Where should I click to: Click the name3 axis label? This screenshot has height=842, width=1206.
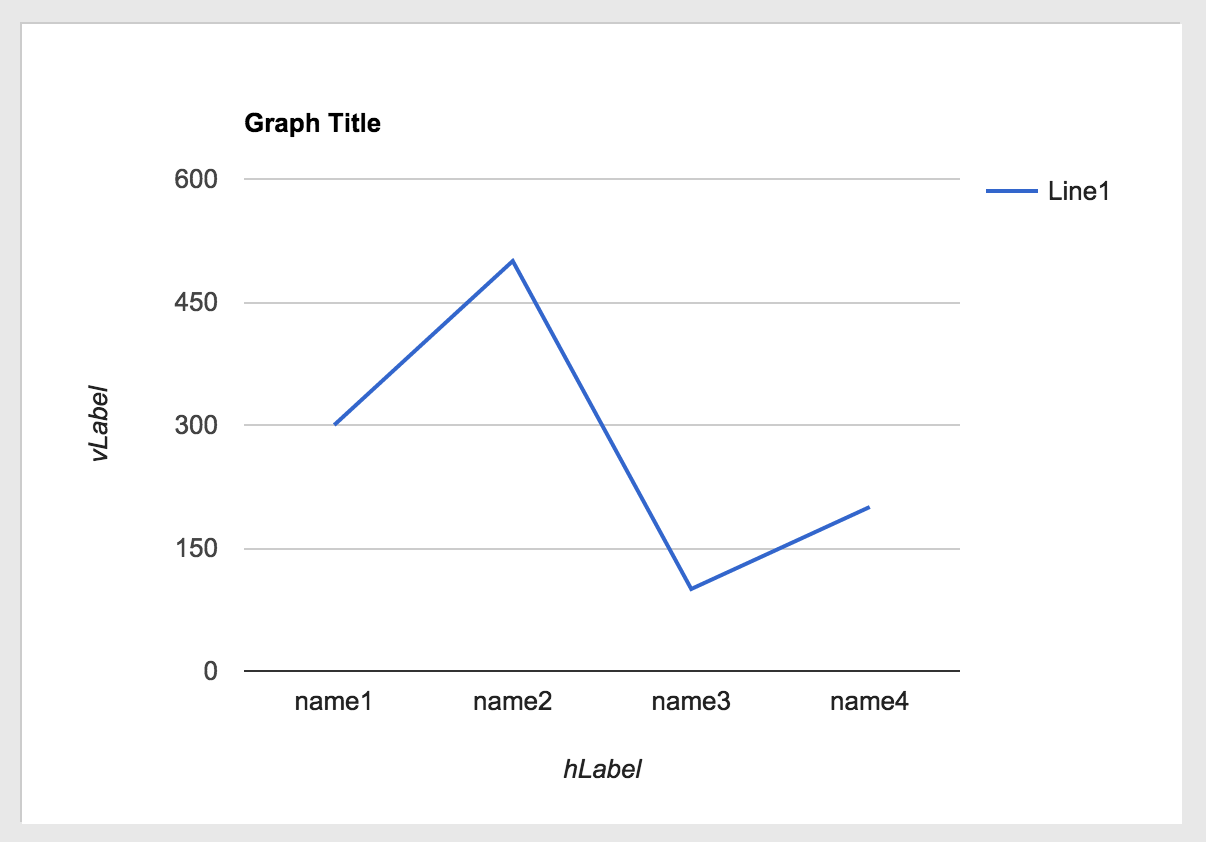pos(691,702)
